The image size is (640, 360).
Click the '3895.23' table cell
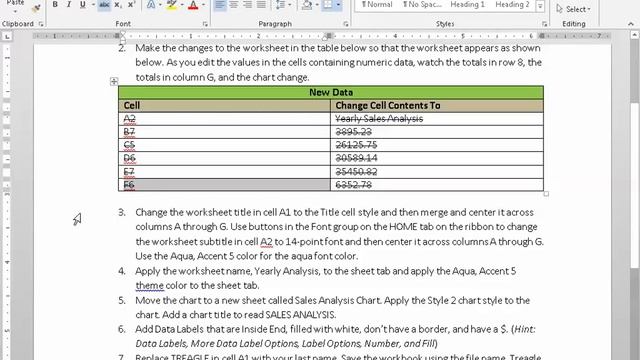point(437,132)
